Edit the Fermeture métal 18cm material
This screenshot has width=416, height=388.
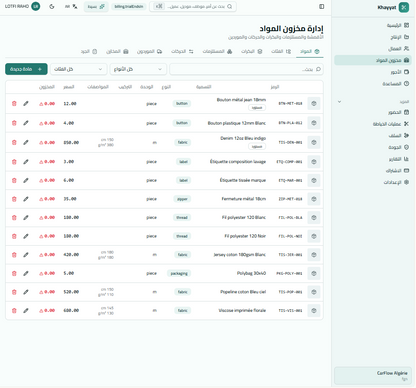(26, 199)
